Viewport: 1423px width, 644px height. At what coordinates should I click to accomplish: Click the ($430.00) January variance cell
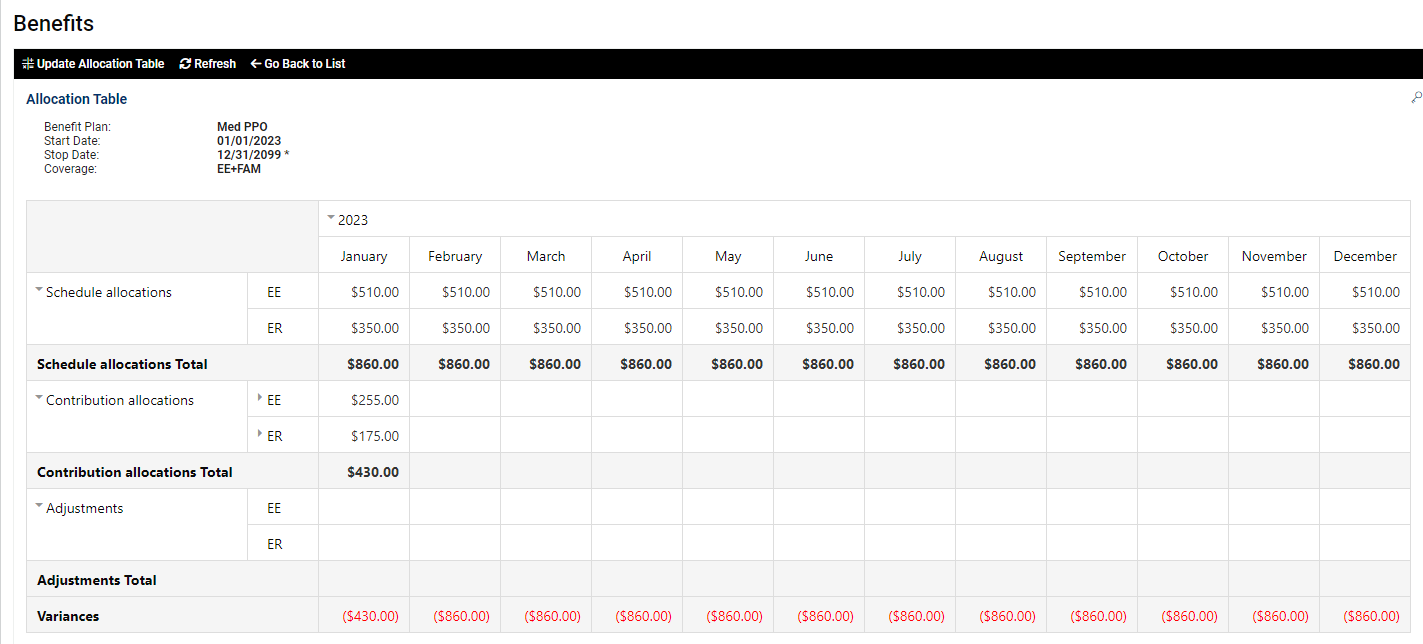tap(364, 616)
